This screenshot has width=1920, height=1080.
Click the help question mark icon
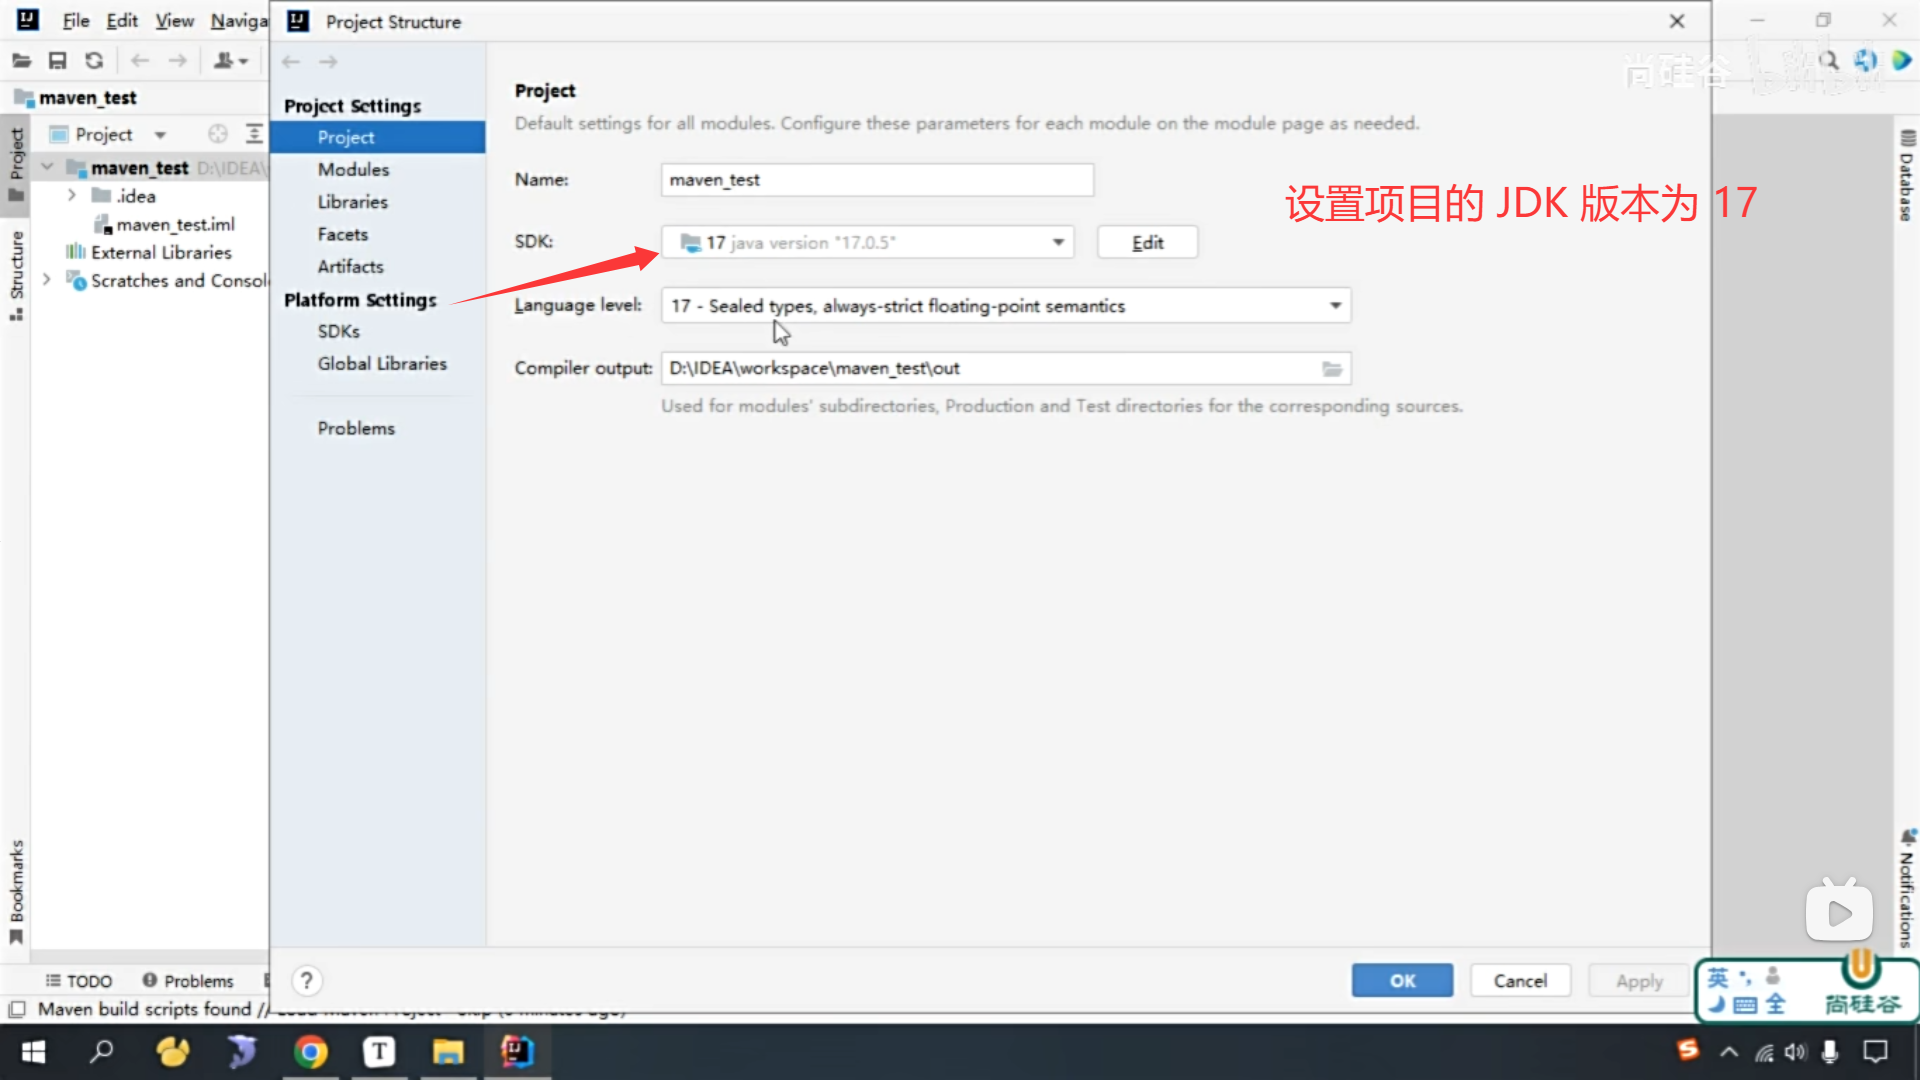[307, 981]
